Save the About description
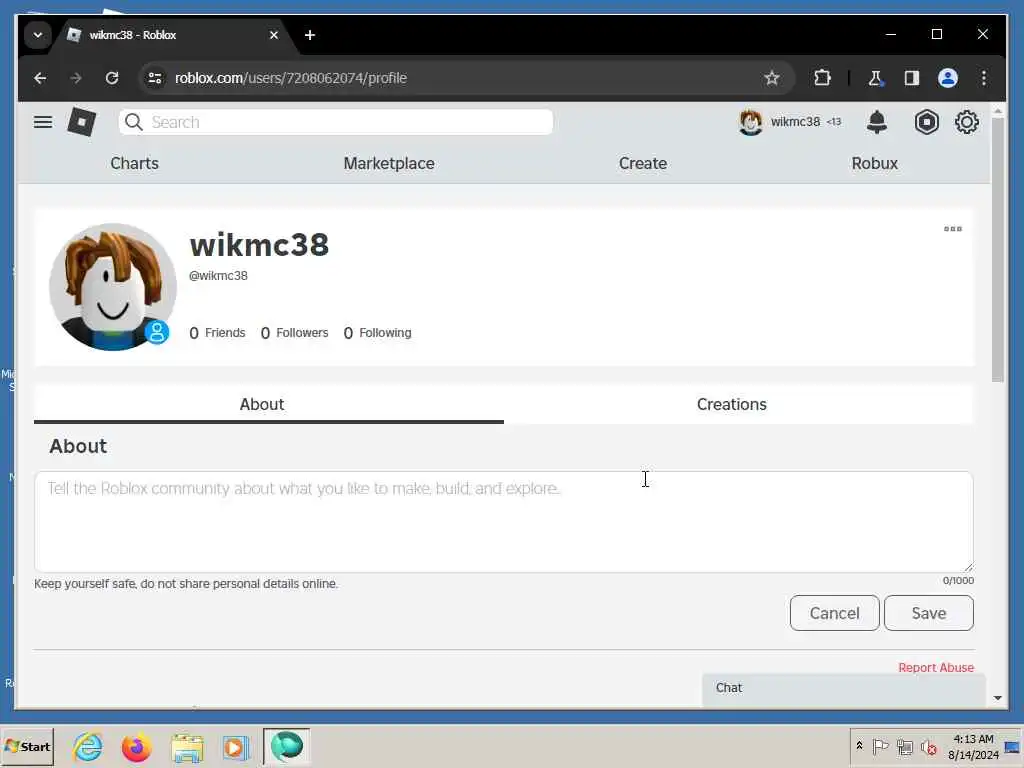 point(929,613)
